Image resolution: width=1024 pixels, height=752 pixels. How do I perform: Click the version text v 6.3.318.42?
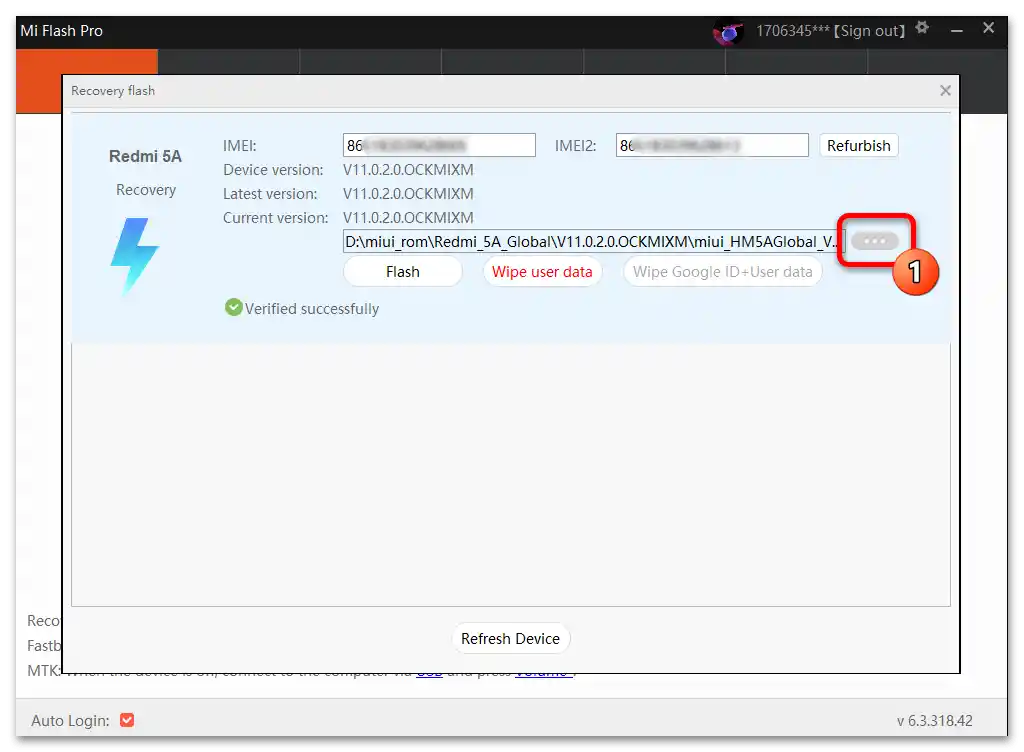pyautogui.click(x=934, y=721)
